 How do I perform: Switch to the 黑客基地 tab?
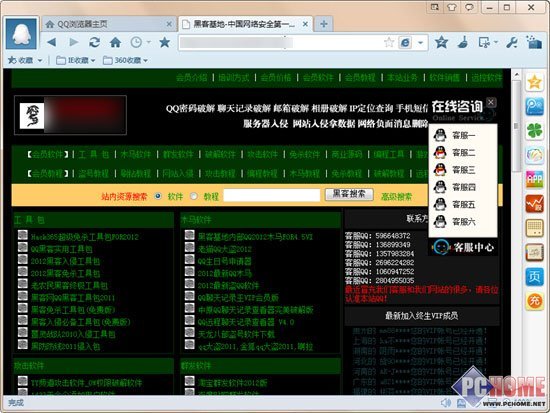coord(245,24)
